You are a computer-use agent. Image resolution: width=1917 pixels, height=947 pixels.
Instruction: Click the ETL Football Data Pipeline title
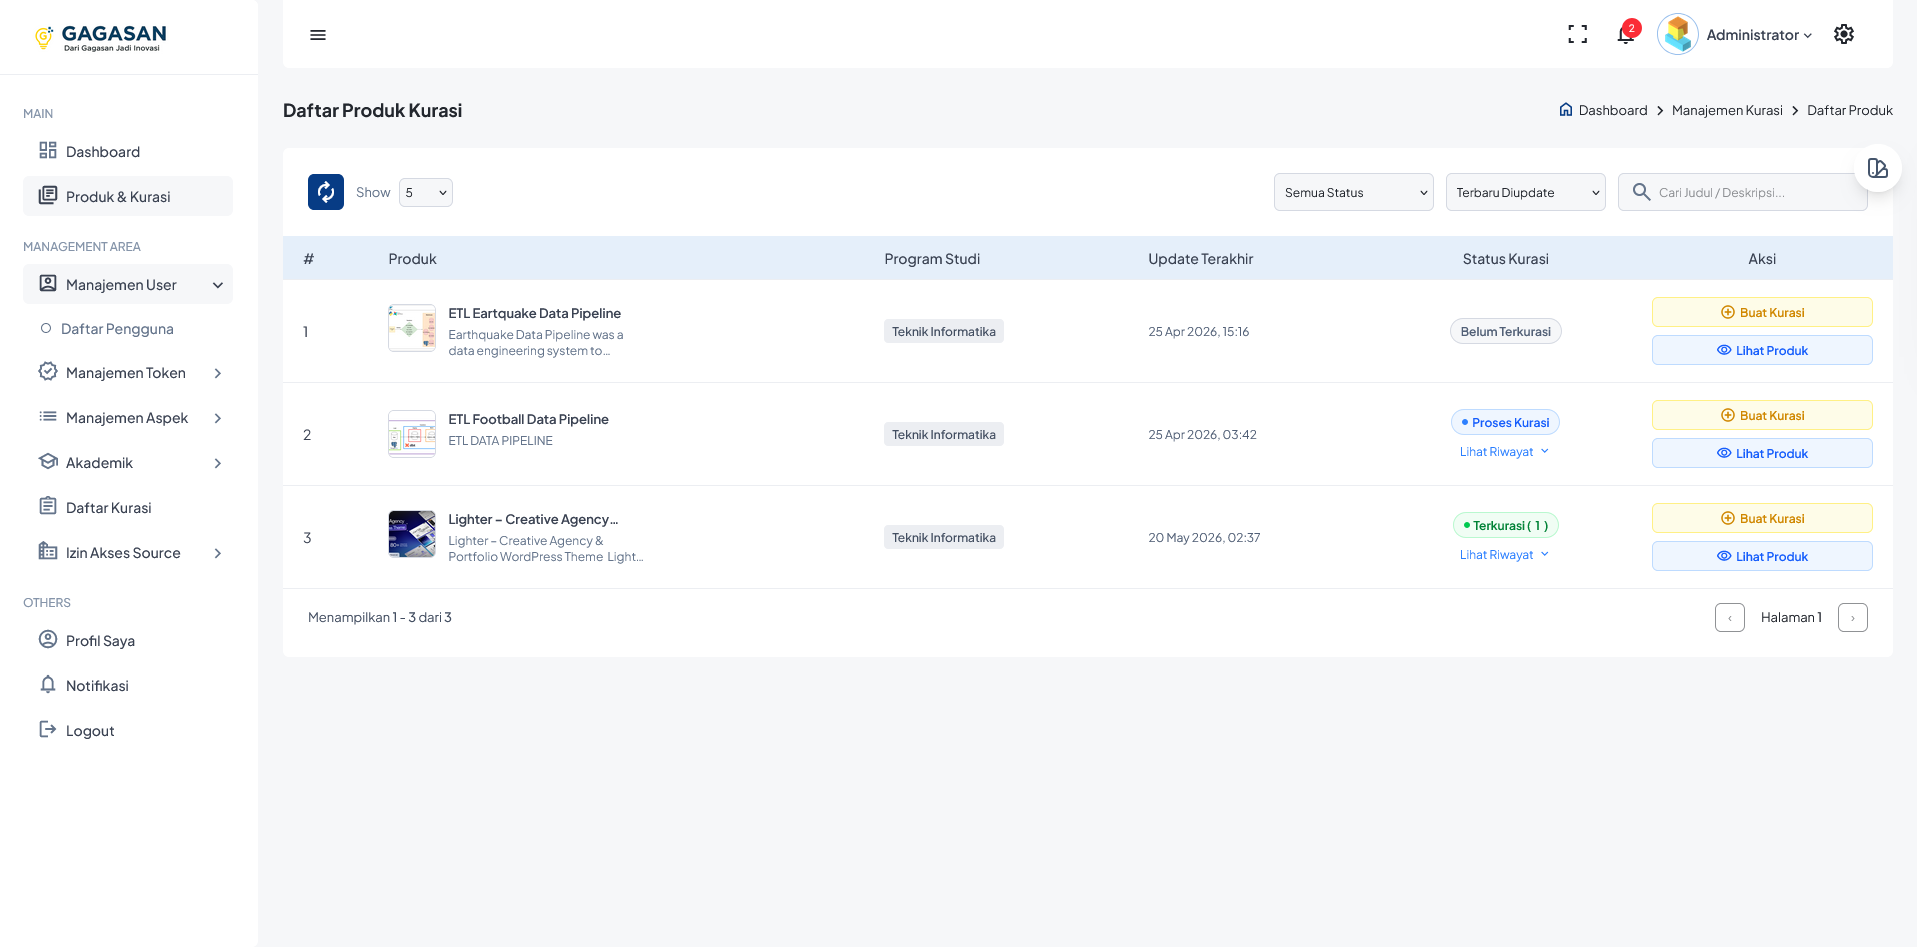528,419
